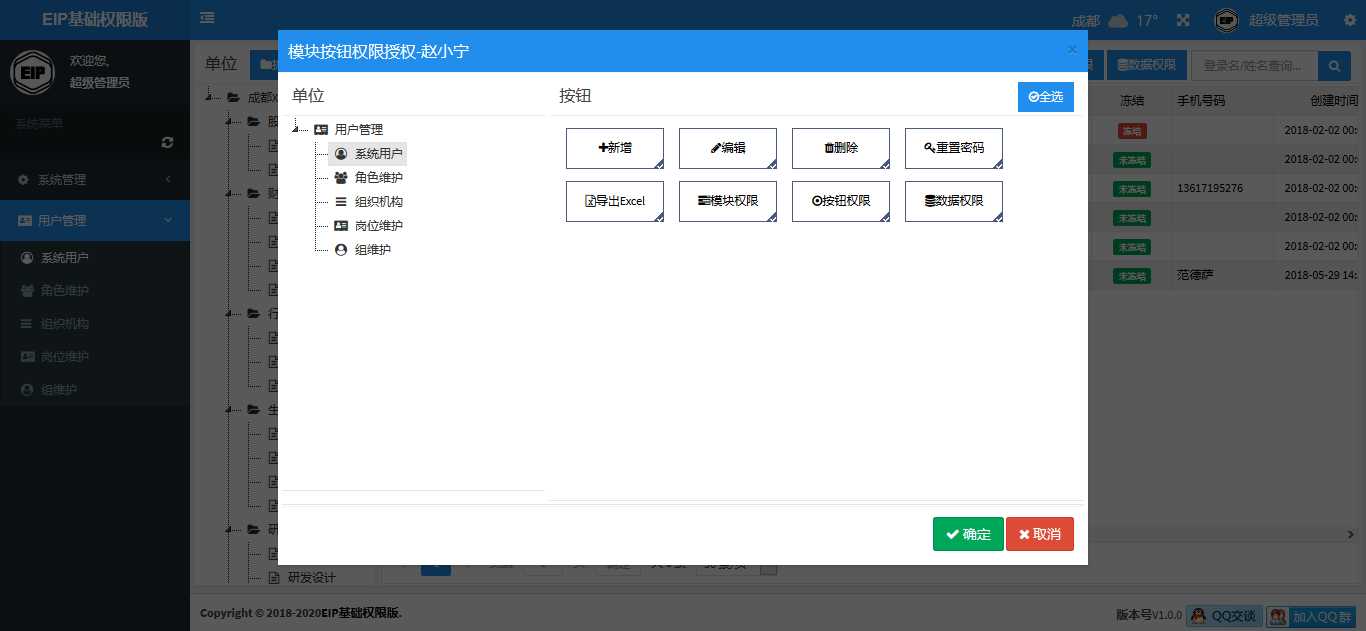Open the settings gear in top-right corner
1366x631 pixels.
tap(1349, 20)
